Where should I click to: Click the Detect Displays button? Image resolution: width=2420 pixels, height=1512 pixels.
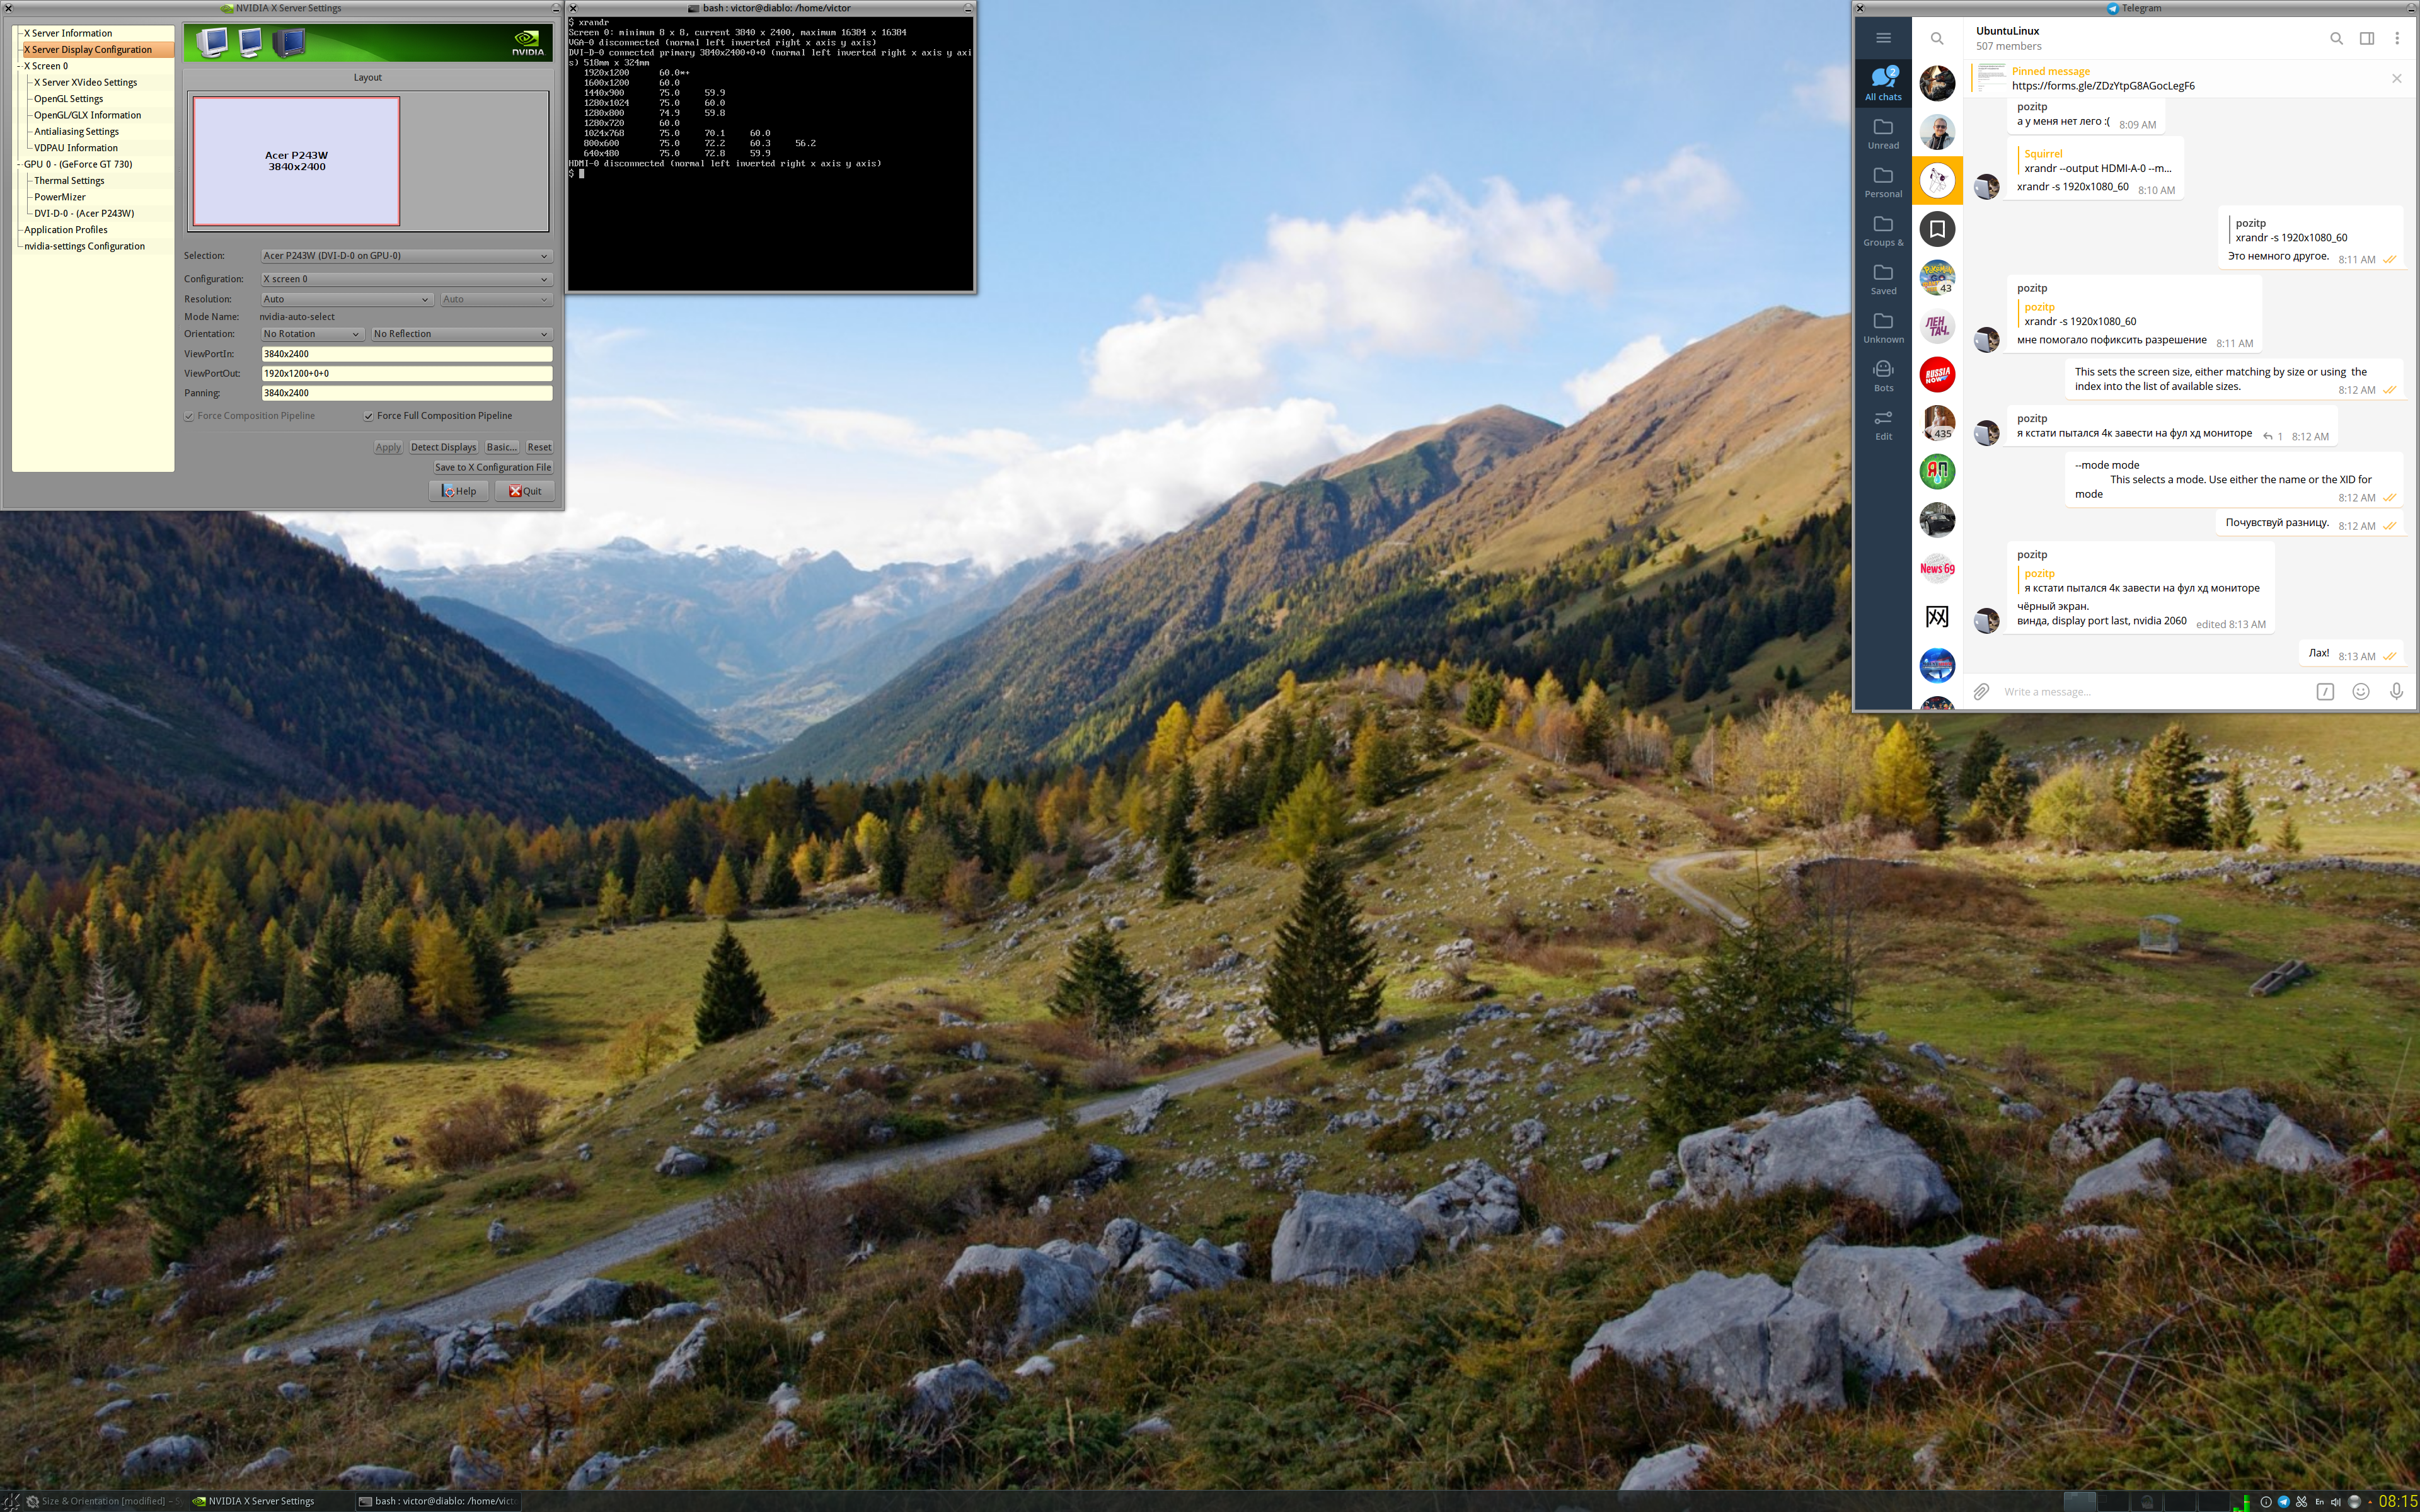[443, 447]
